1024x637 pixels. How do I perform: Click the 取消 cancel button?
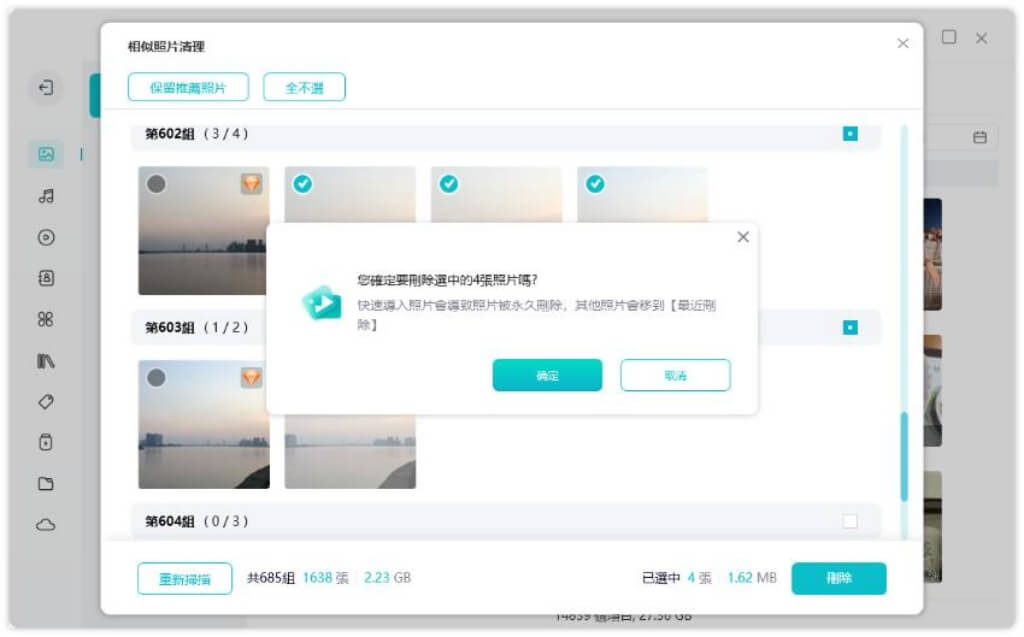click(x=675, y=375)
